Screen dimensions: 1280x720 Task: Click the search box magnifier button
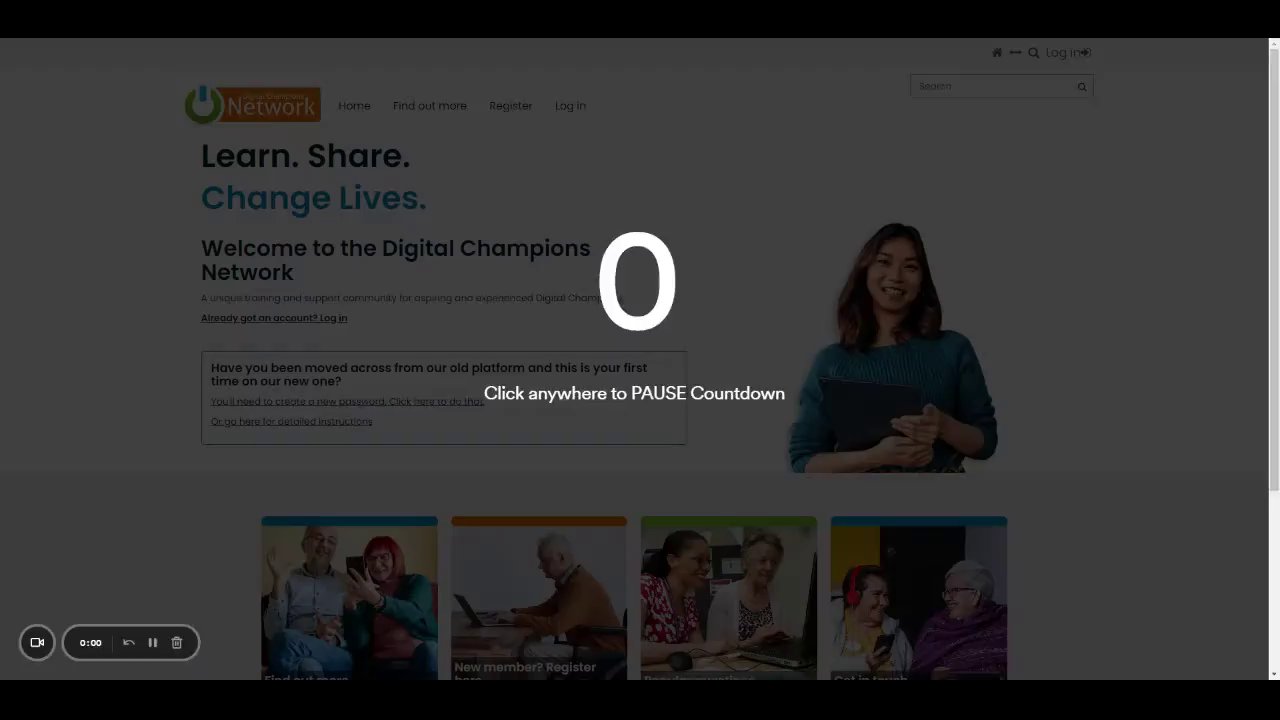[x=1082, y=87]
